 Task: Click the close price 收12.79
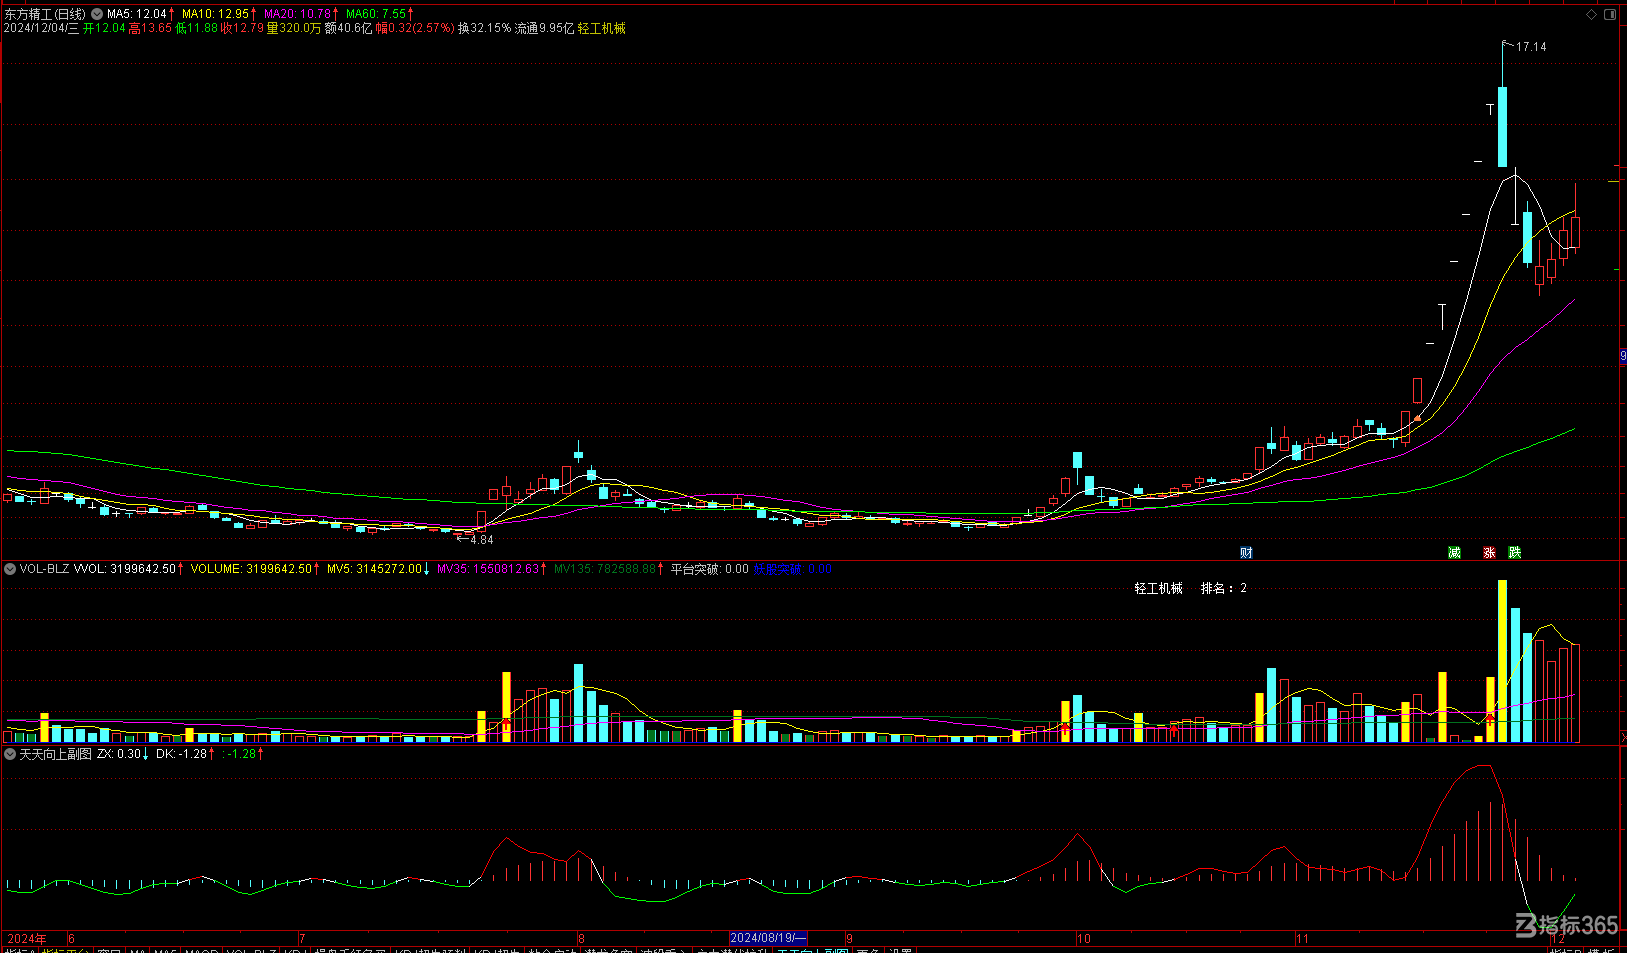click(242, 28)
